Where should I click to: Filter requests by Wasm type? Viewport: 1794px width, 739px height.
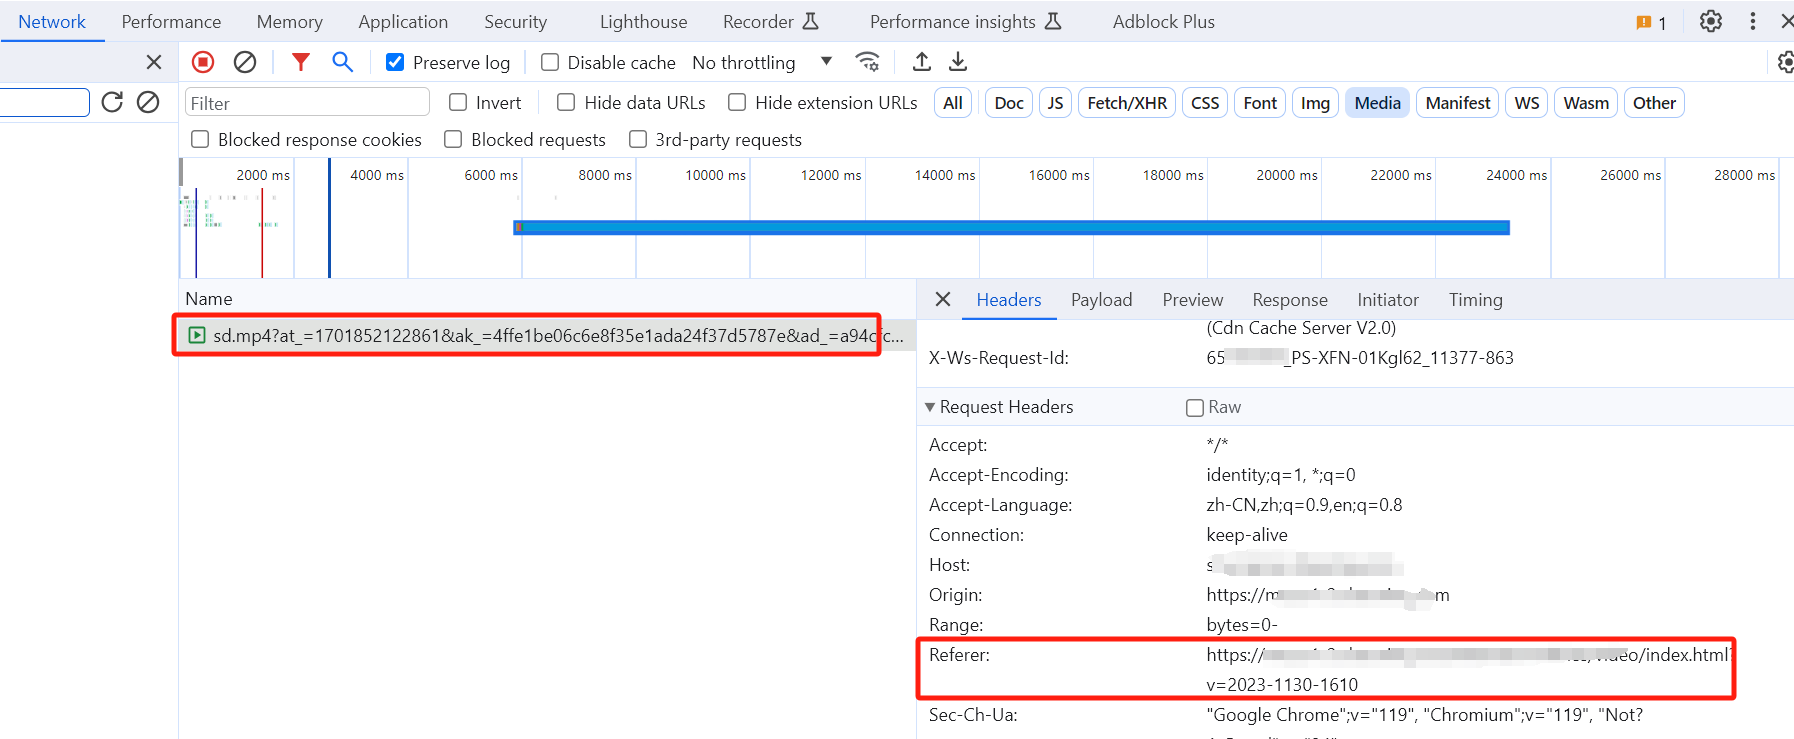(x=1586, y=102)
